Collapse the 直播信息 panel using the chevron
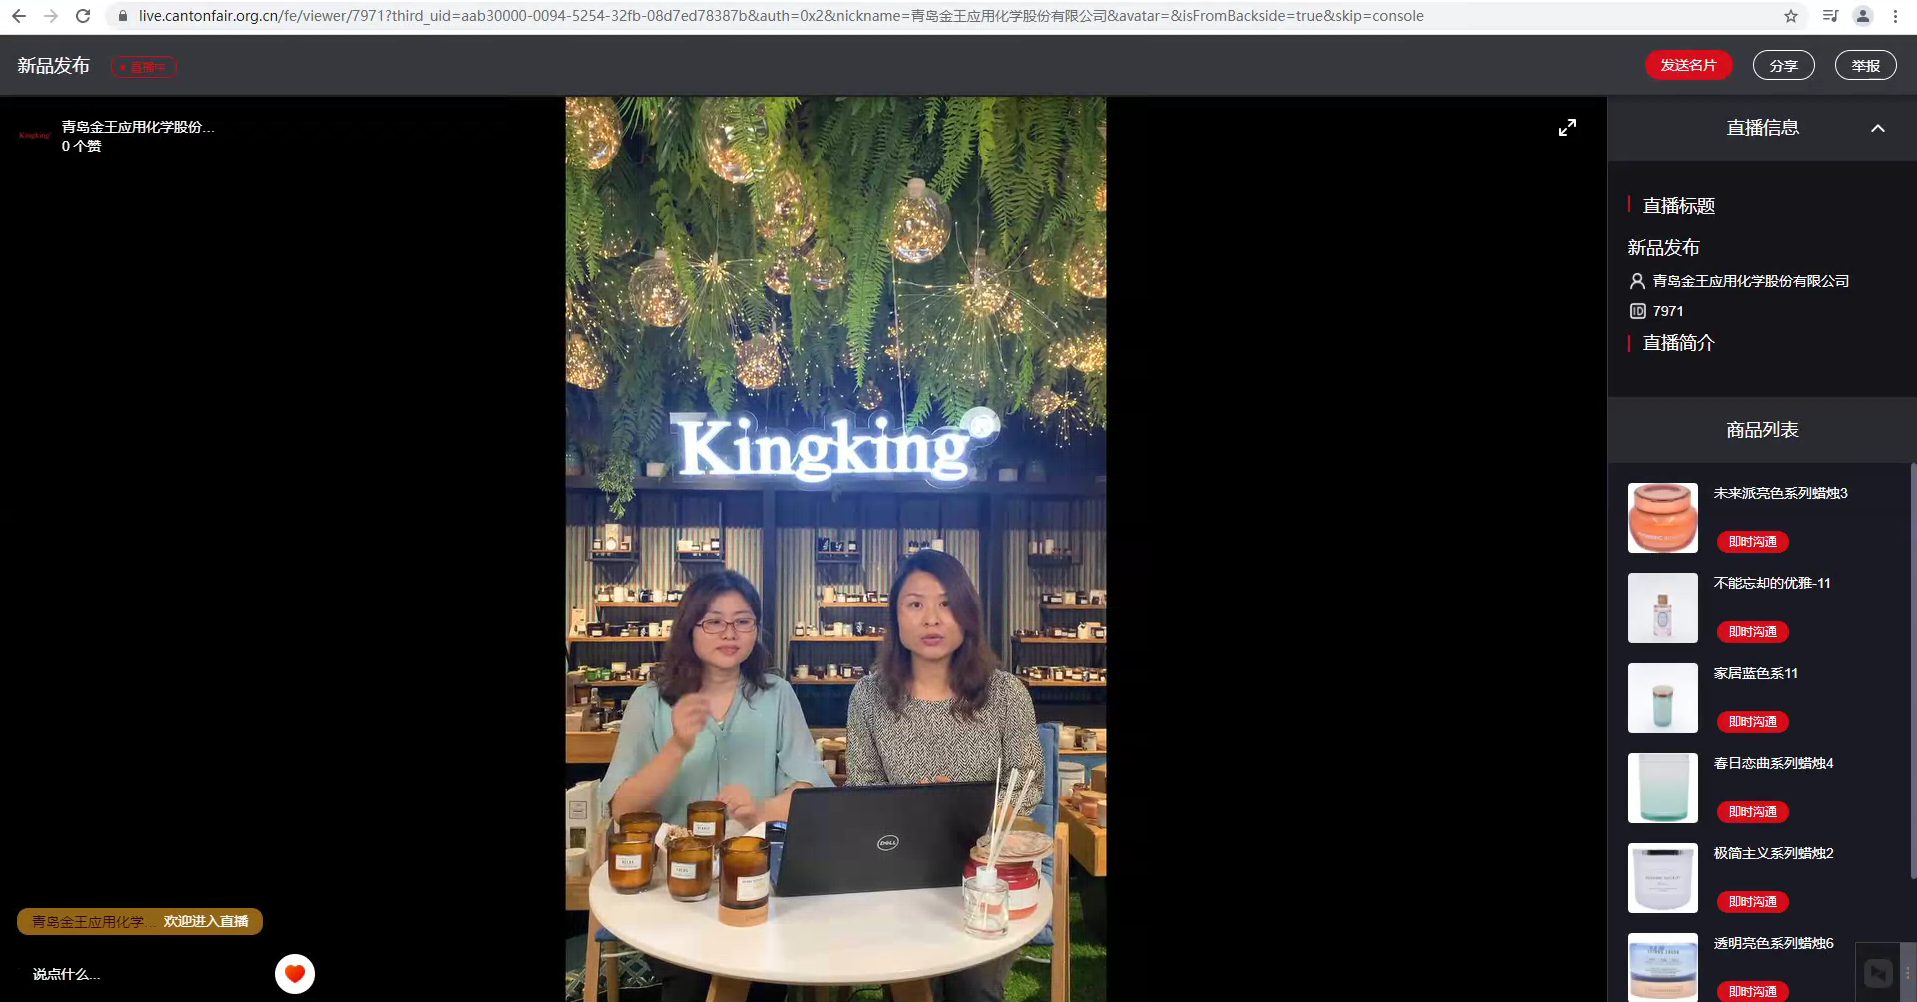Viewport: 1917px width, 1002px height. [1877, 129]
